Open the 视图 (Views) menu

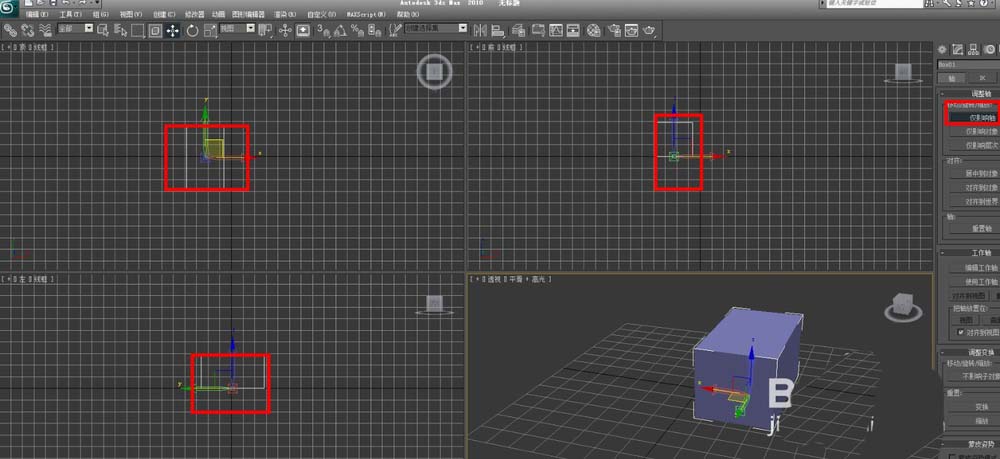pyautogui.click(x=131, y=14)
